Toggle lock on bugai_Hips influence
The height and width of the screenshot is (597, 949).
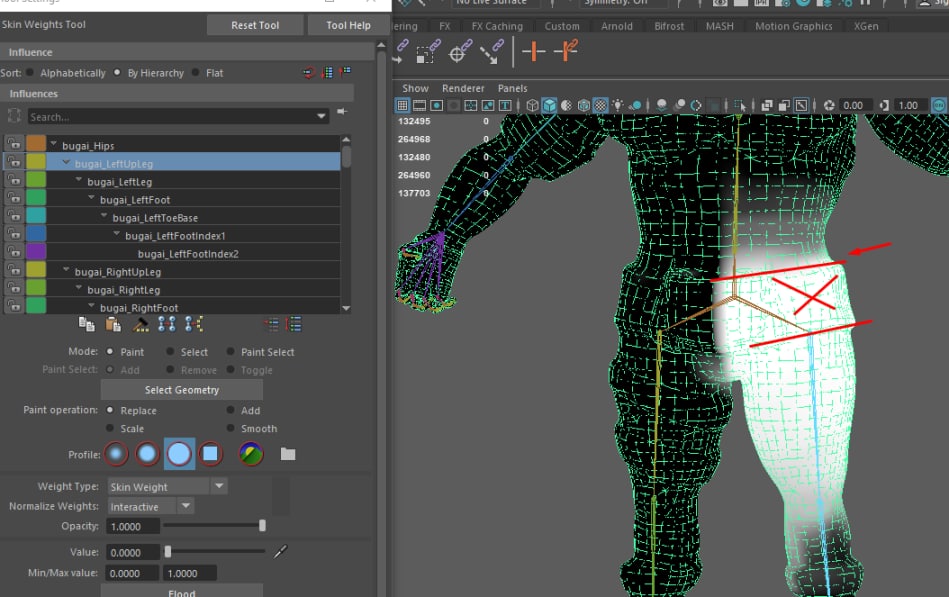pyautogui.click(x=13, y=144)
